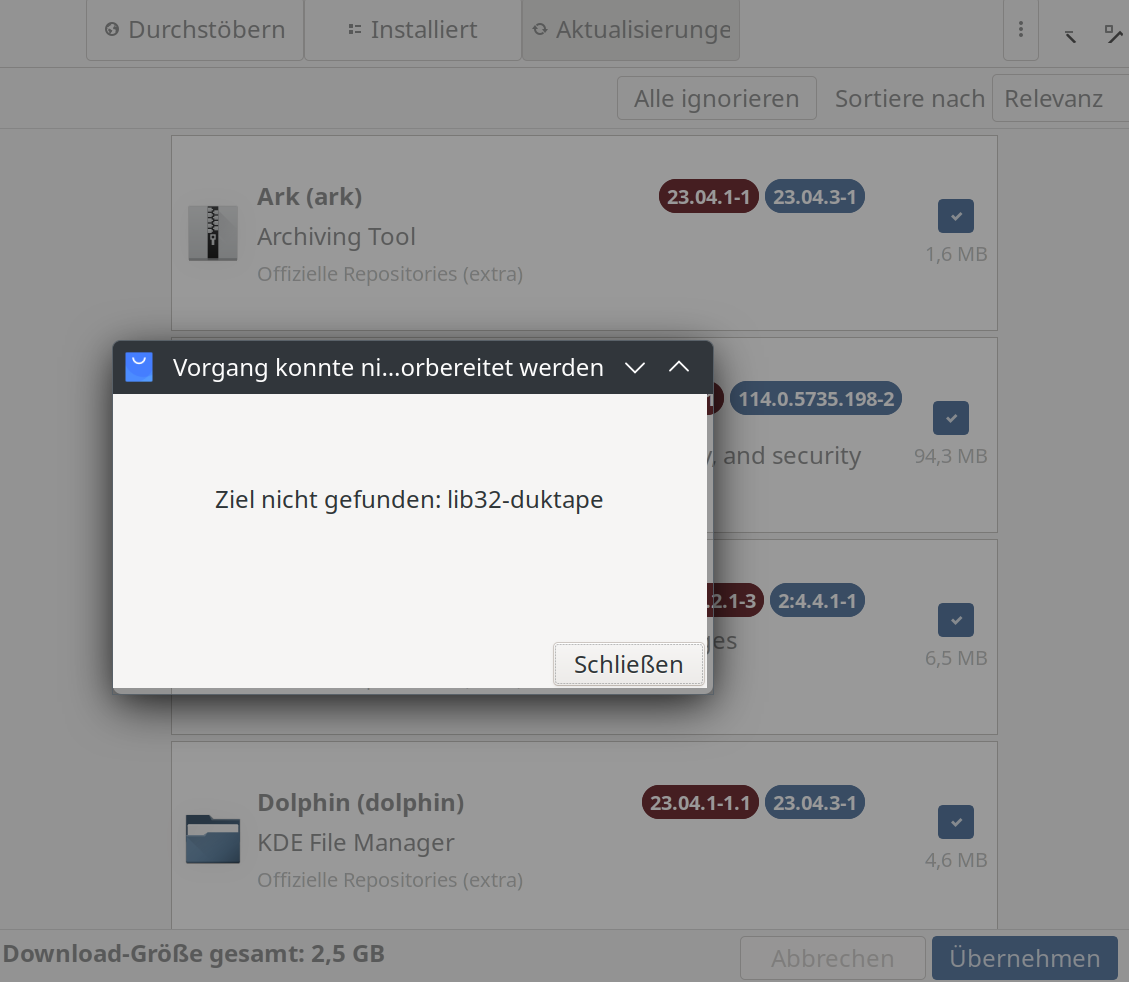
Task: Click the Alle ignorieren button
Action: (x=716, y=99)
